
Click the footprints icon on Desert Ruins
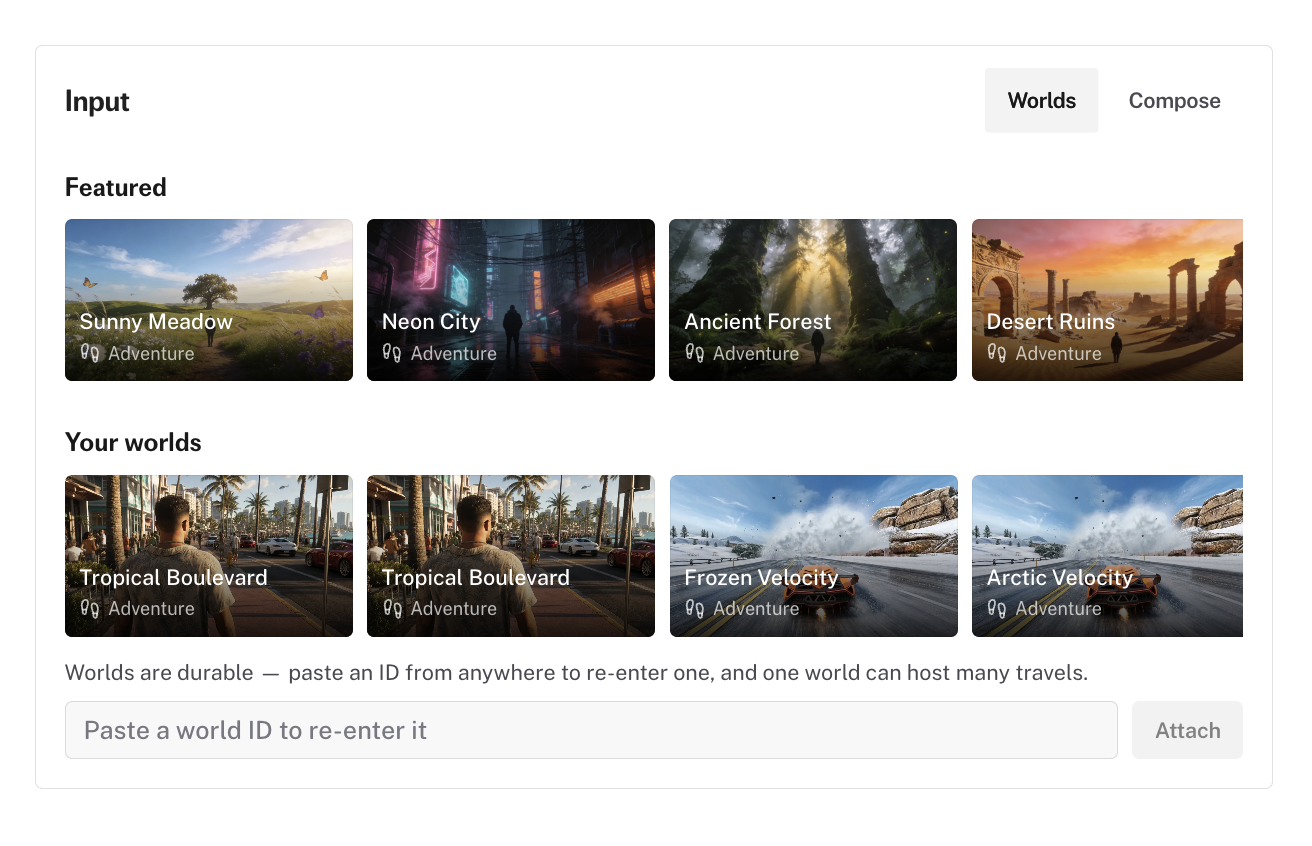(x=997, y=353)
